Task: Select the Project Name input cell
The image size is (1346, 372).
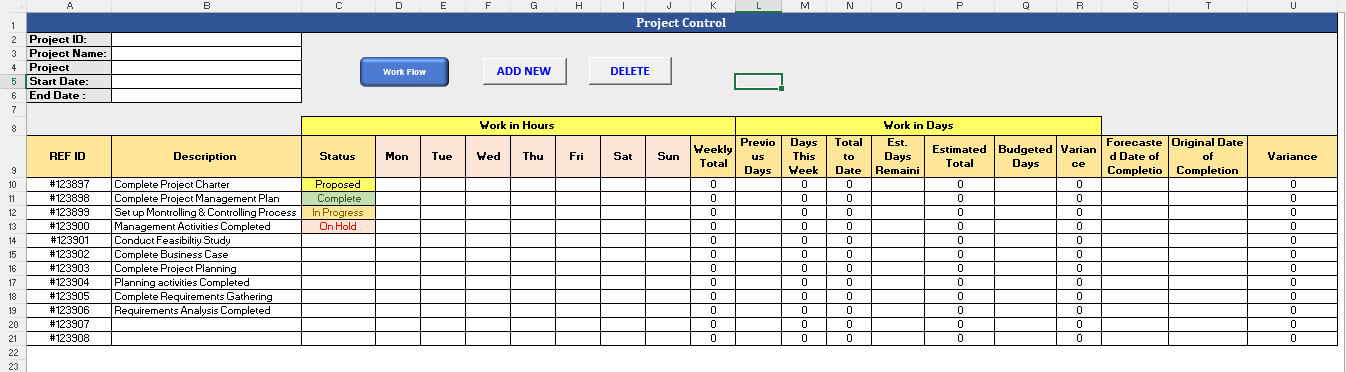Action: (206, 53)
